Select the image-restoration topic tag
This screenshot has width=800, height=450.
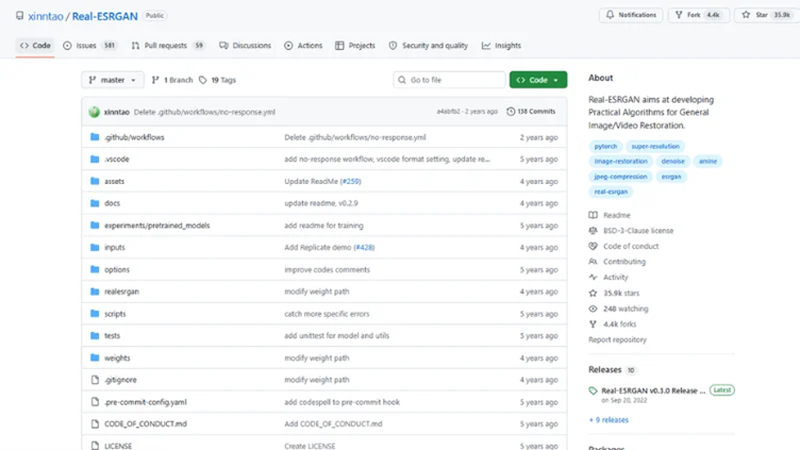tap(620, 161)
